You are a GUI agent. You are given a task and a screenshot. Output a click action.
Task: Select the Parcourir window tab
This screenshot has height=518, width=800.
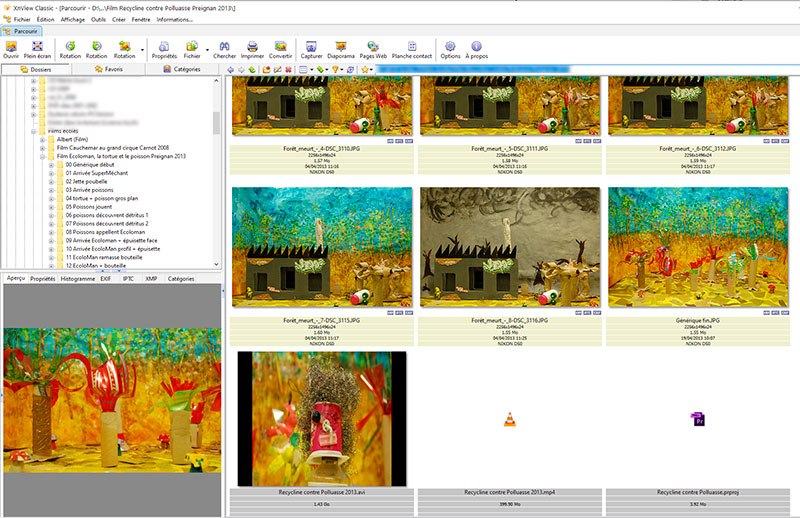click(x=21, y=31)
